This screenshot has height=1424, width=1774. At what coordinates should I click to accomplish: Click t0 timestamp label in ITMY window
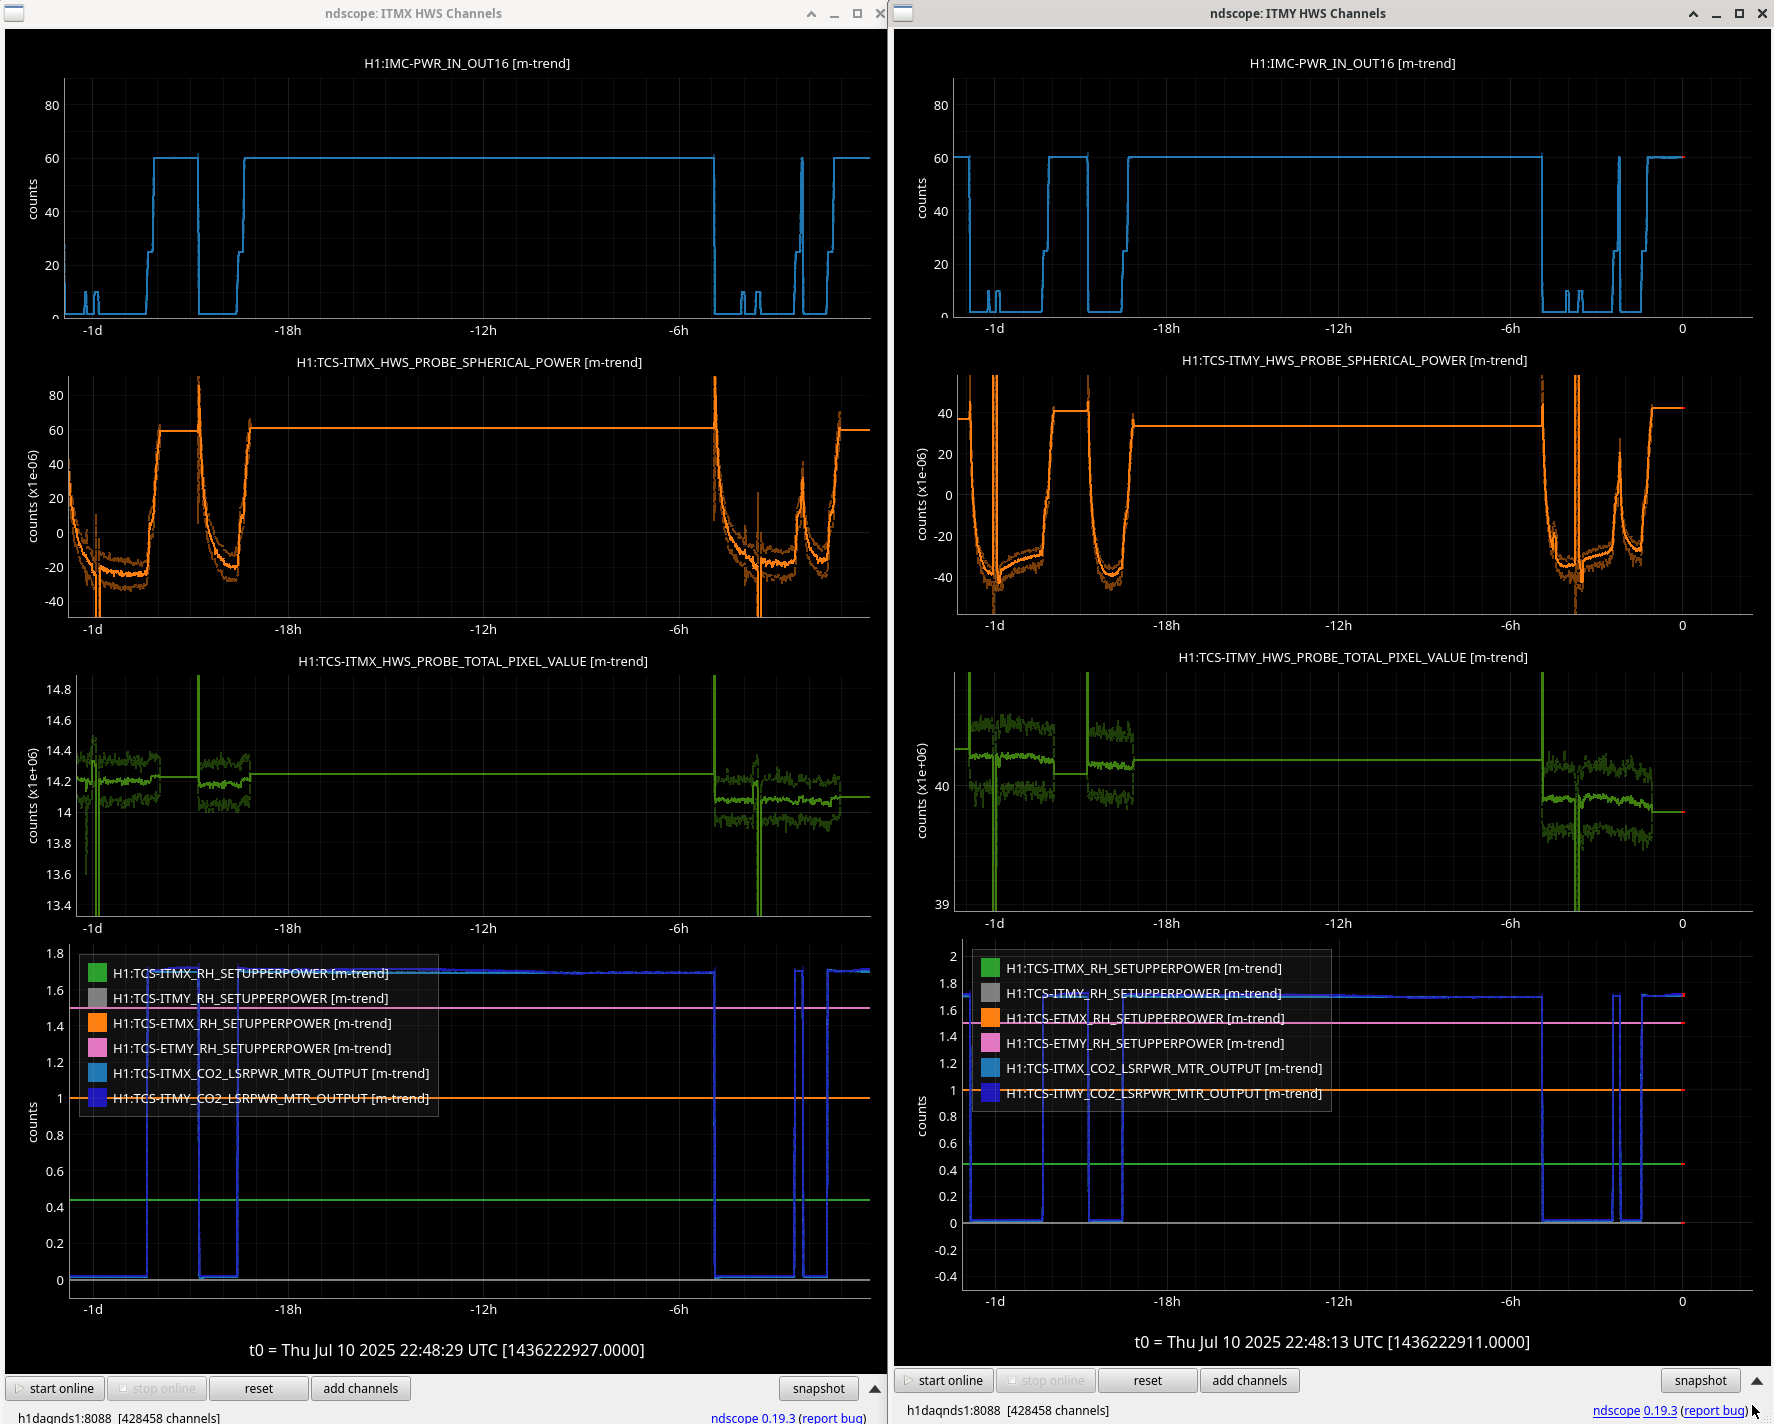point(1332,1342)
